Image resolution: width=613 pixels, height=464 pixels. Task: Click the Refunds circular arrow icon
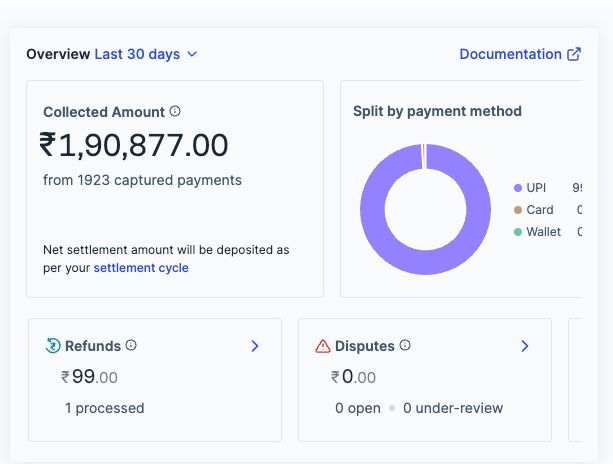click(53, 346)
